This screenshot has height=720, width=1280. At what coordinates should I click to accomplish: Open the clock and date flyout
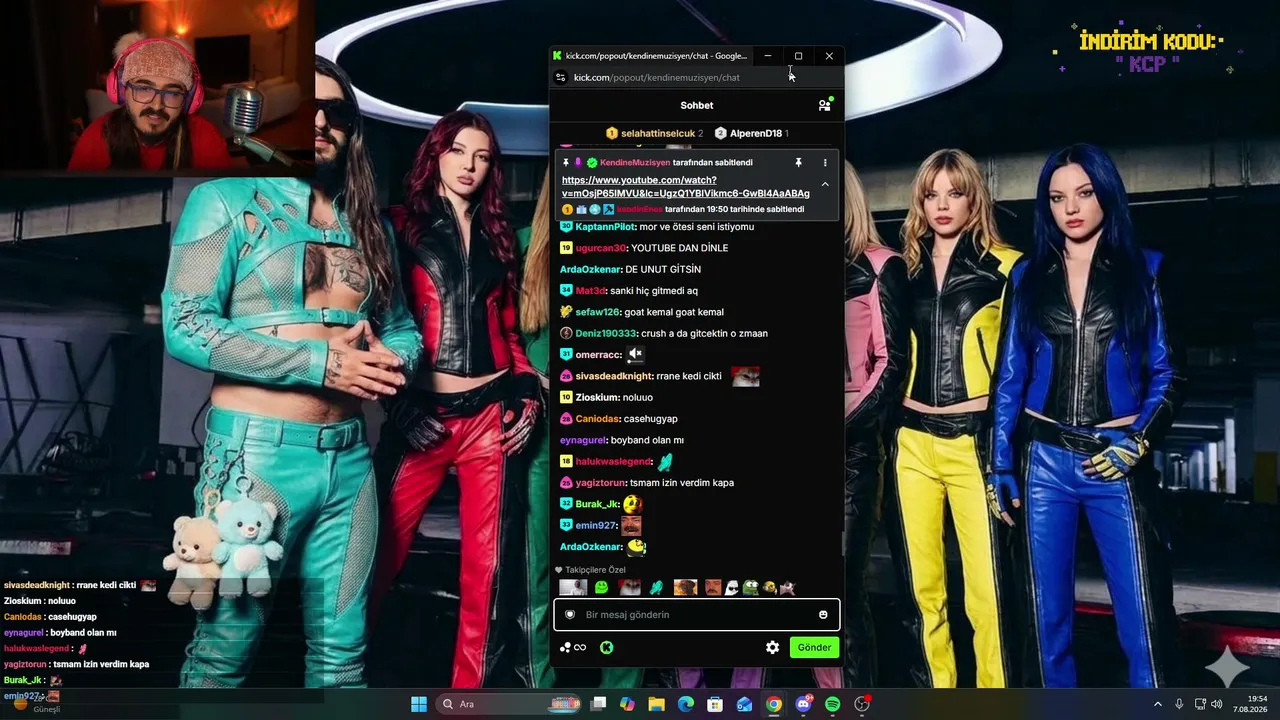1251,704
